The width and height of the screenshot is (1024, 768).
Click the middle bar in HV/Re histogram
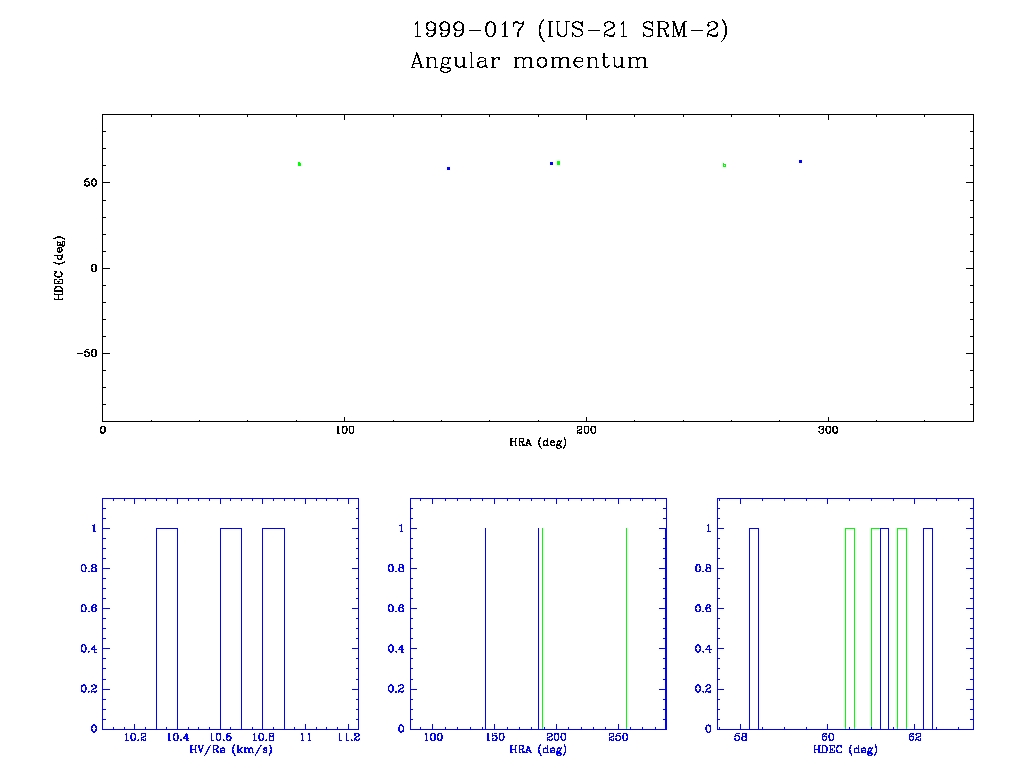pos(231,628)
